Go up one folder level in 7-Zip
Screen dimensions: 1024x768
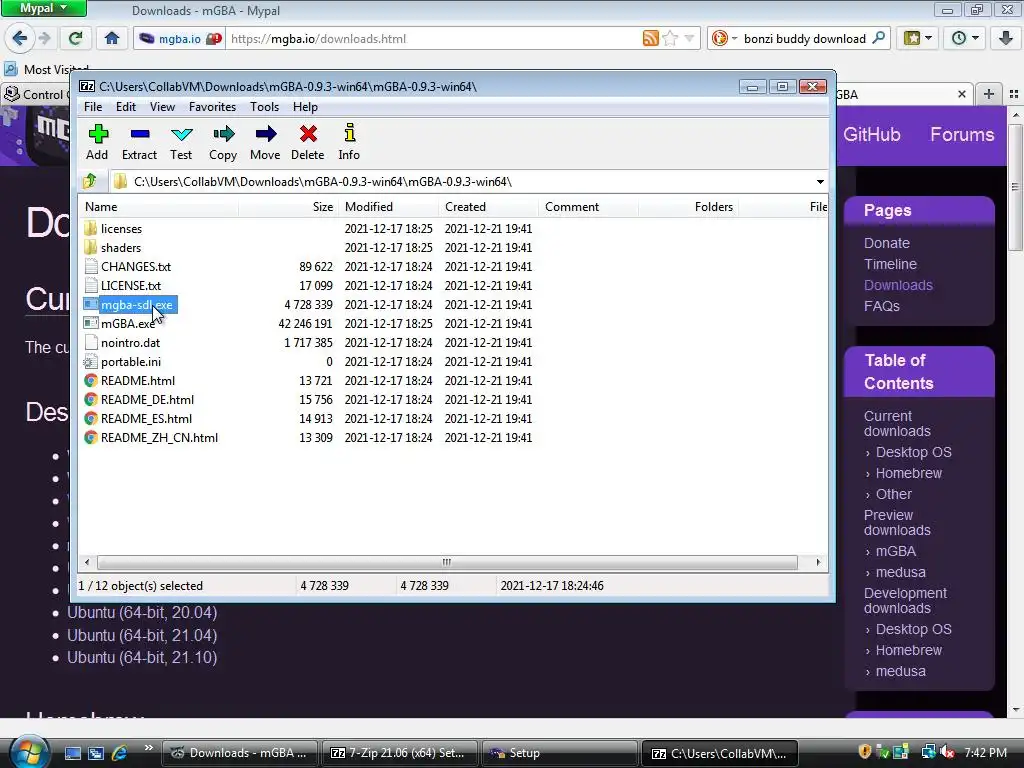[x=90, y=181]
